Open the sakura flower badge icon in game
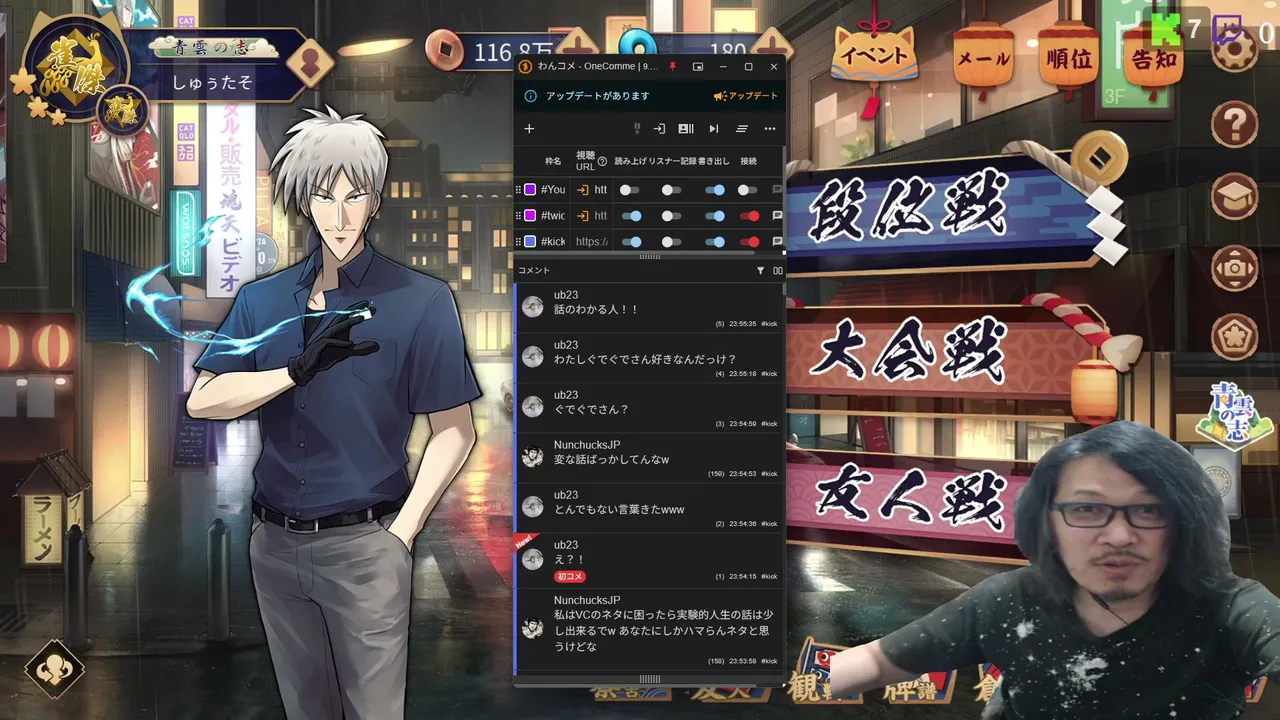1280x720 pixels. point(1234,337)
